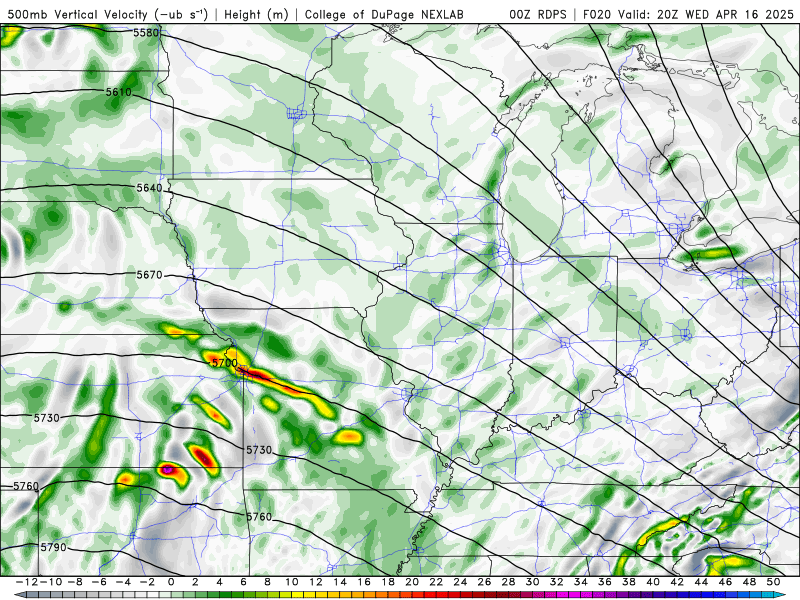Screen dimensions: 800x600
Task: Click the 46 value on the color scale
Action: click(x=725, y=582)
